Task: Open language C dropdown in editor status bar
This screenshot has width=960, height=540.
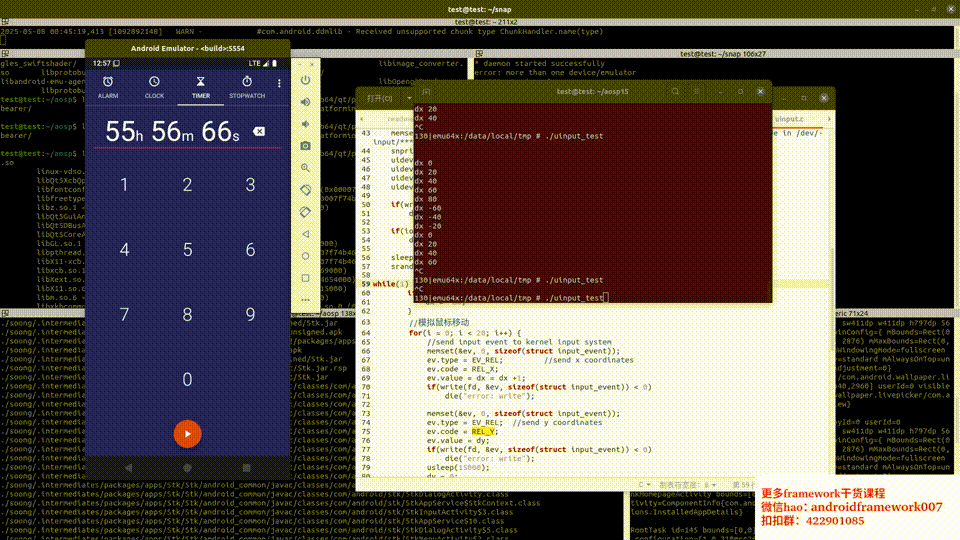Action: (x=643, y=485)
